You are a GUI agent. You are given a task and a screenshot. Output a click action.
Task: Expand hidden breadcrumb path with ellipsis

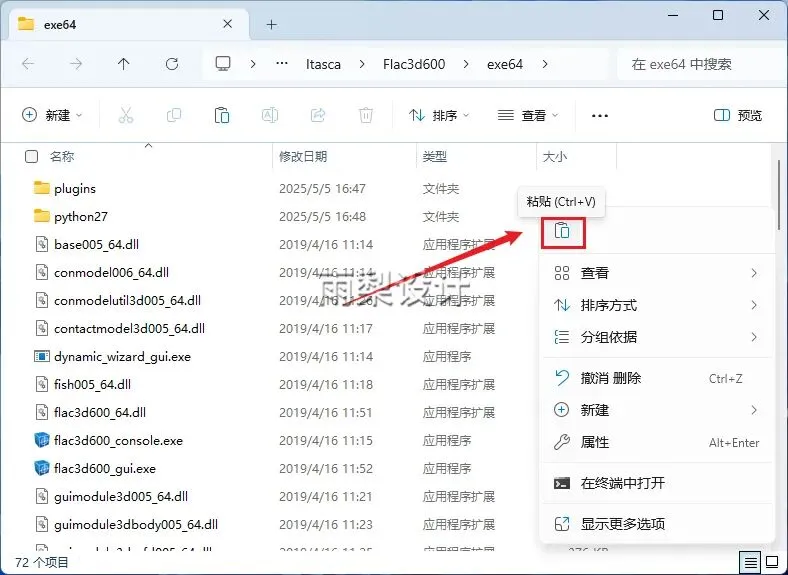282,64
